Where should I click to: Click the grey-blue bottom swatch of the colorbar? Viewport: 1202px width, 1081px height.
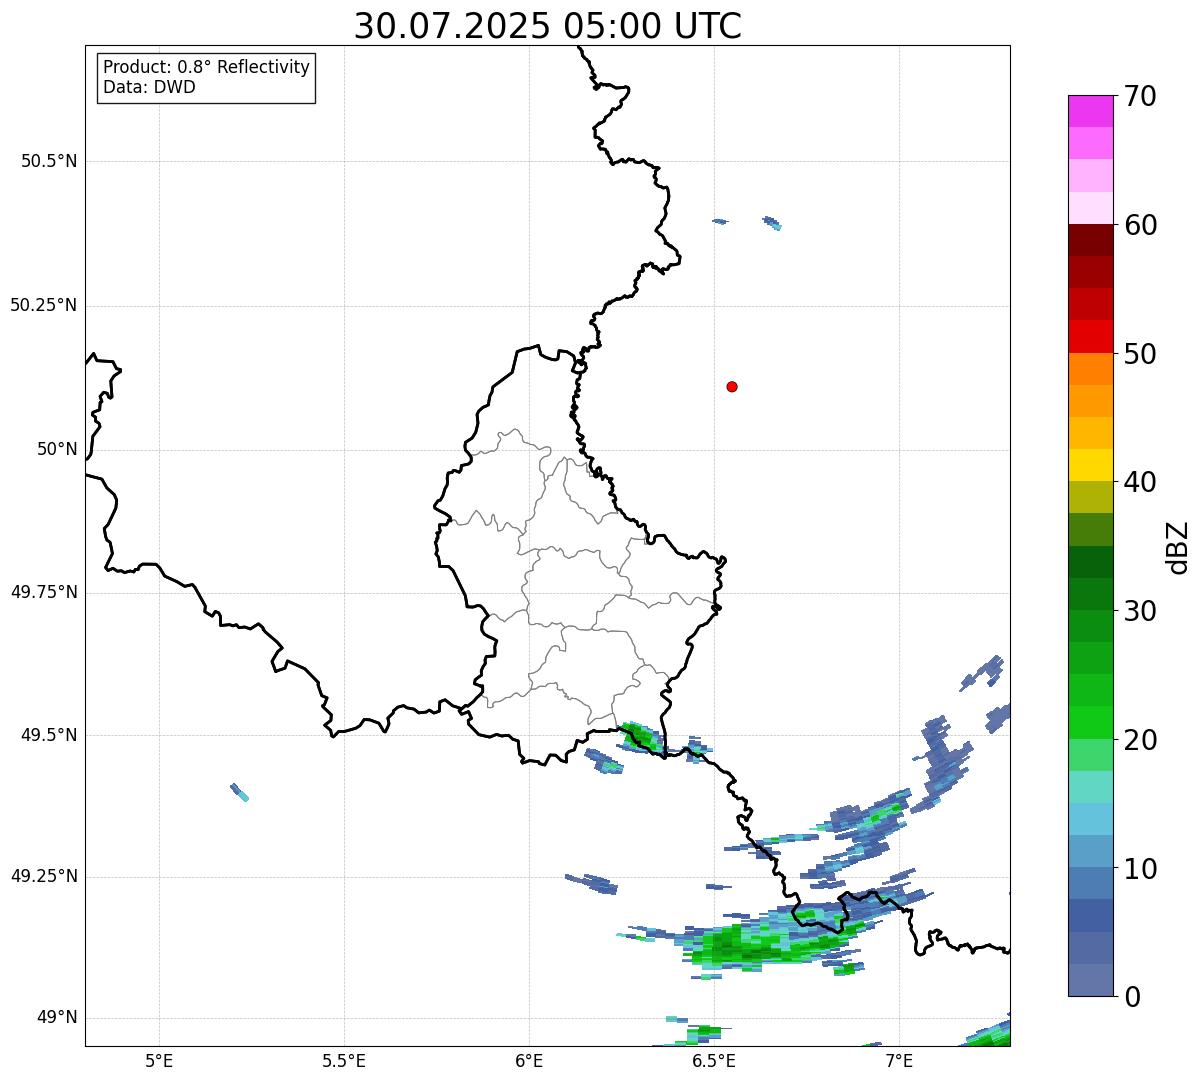1090,980
